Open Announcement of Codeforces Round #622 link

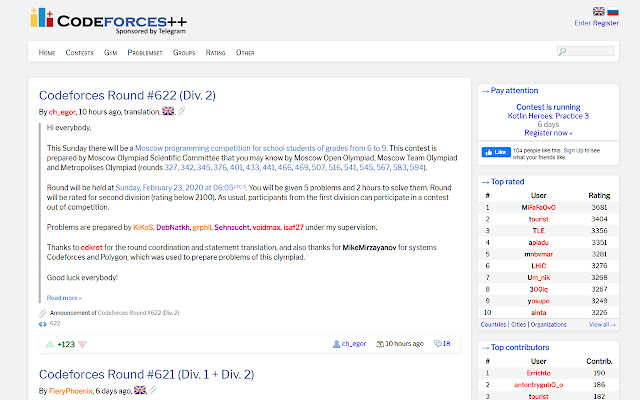click(138, 313)
